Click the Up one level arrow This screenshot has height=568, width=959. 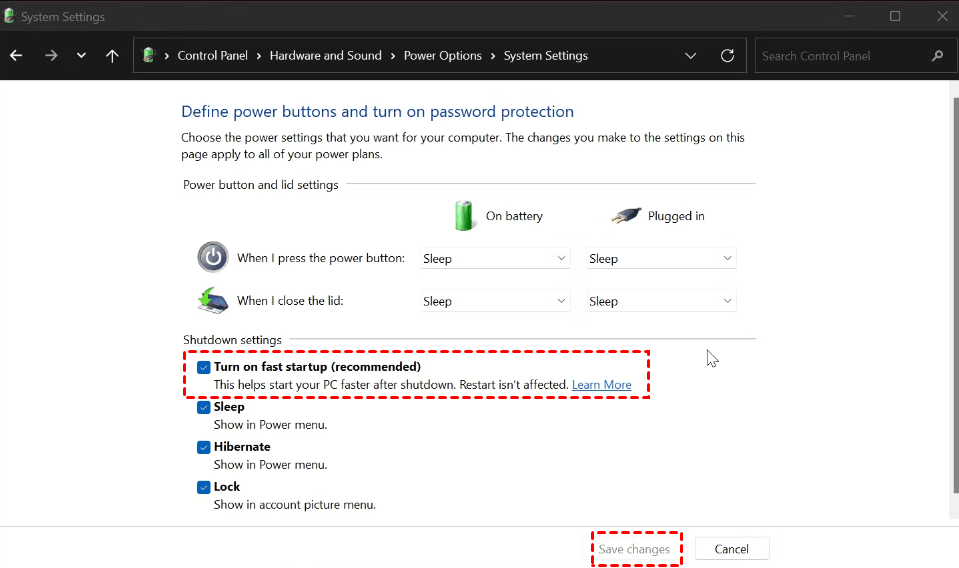tap(112, 56)
